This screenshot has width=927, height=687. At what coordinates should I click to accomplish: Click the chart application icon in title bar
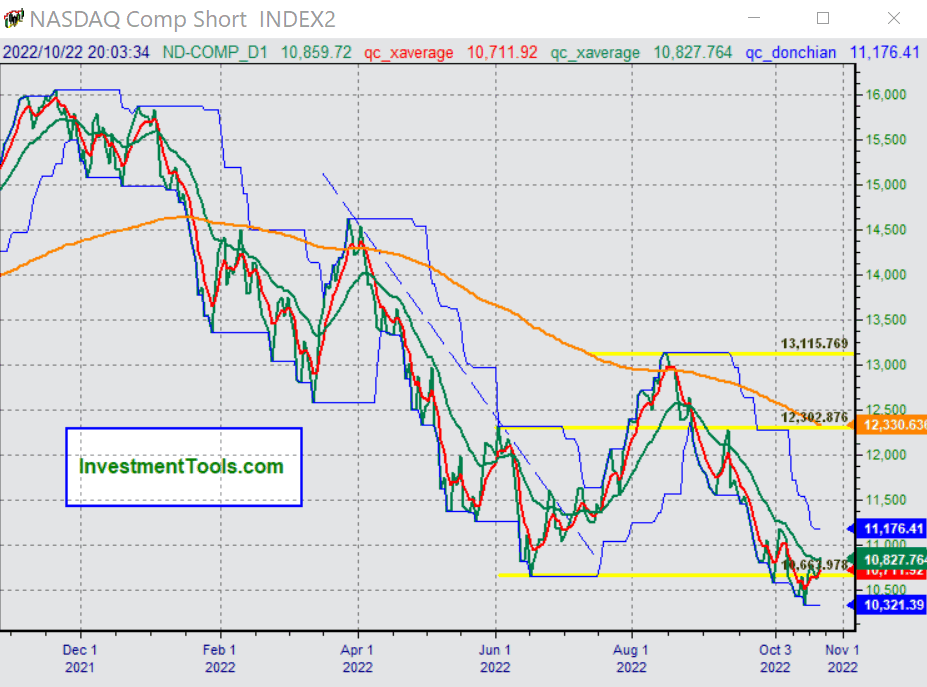tap(13, 19)
